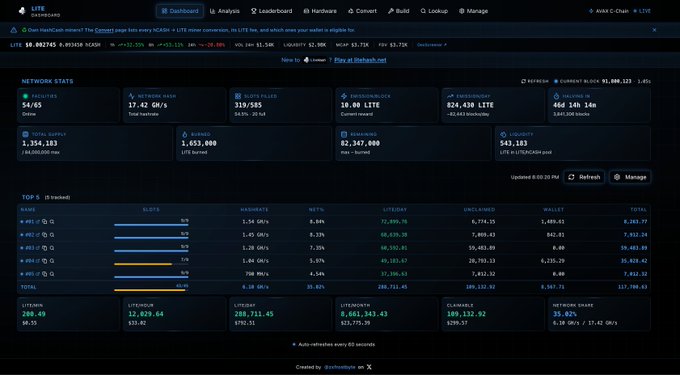The image size is (680, 375).
Task: Go to the Leaderboard tab
Action: [x=271, y=11]
